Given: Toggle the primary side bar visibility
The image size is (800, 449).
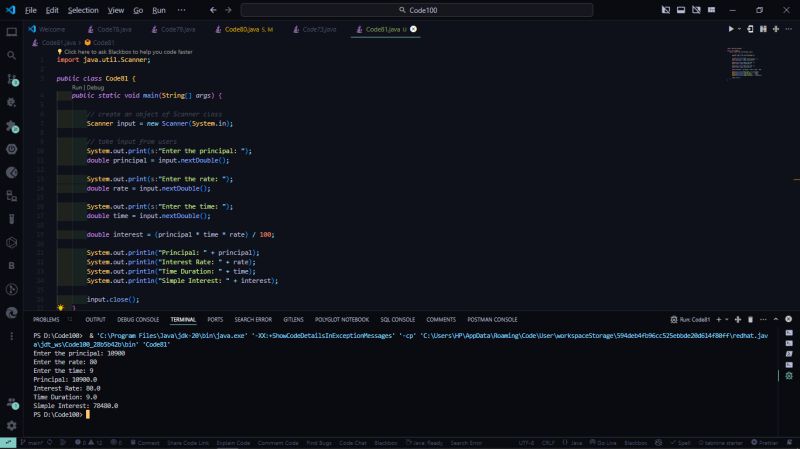Looking at the screenshot, I should coord(665,10).
